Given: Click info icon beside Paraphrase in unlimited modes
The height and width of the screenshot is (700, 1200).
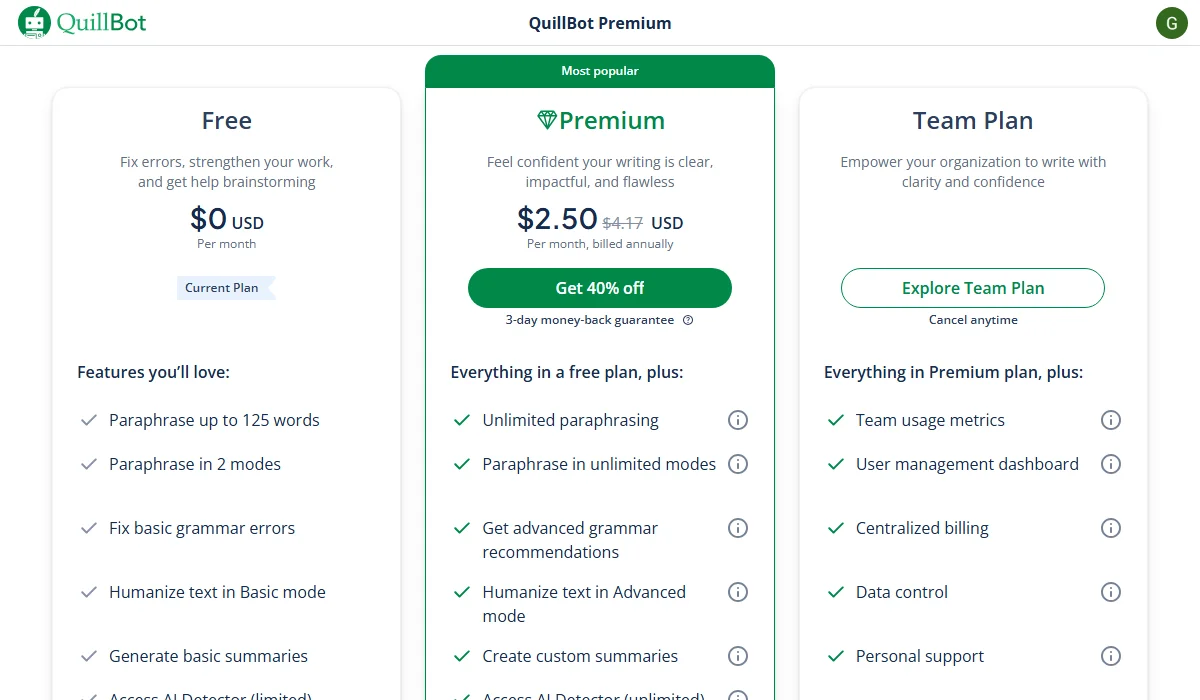Looking at the screenshot, I should click(x=738, y=464).
